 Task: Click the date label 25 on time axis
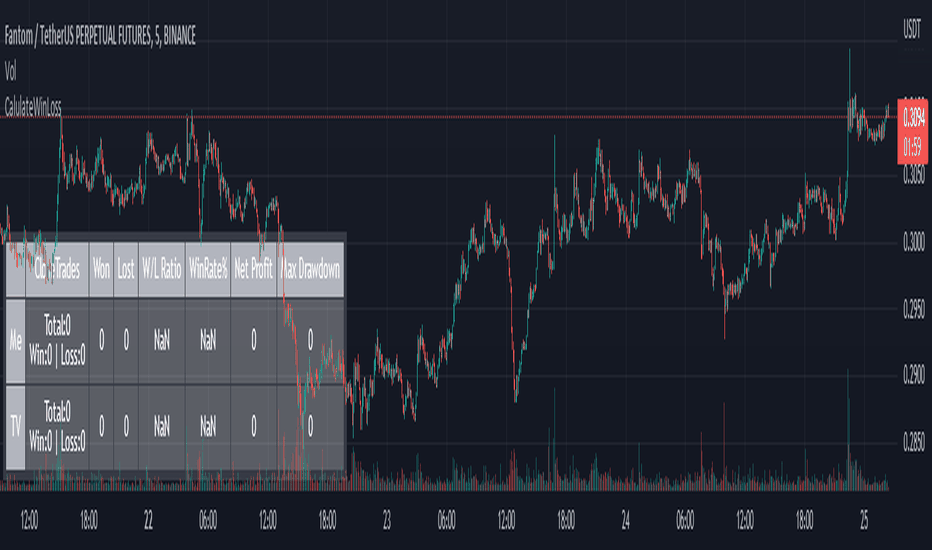click(x=864, y=520)
